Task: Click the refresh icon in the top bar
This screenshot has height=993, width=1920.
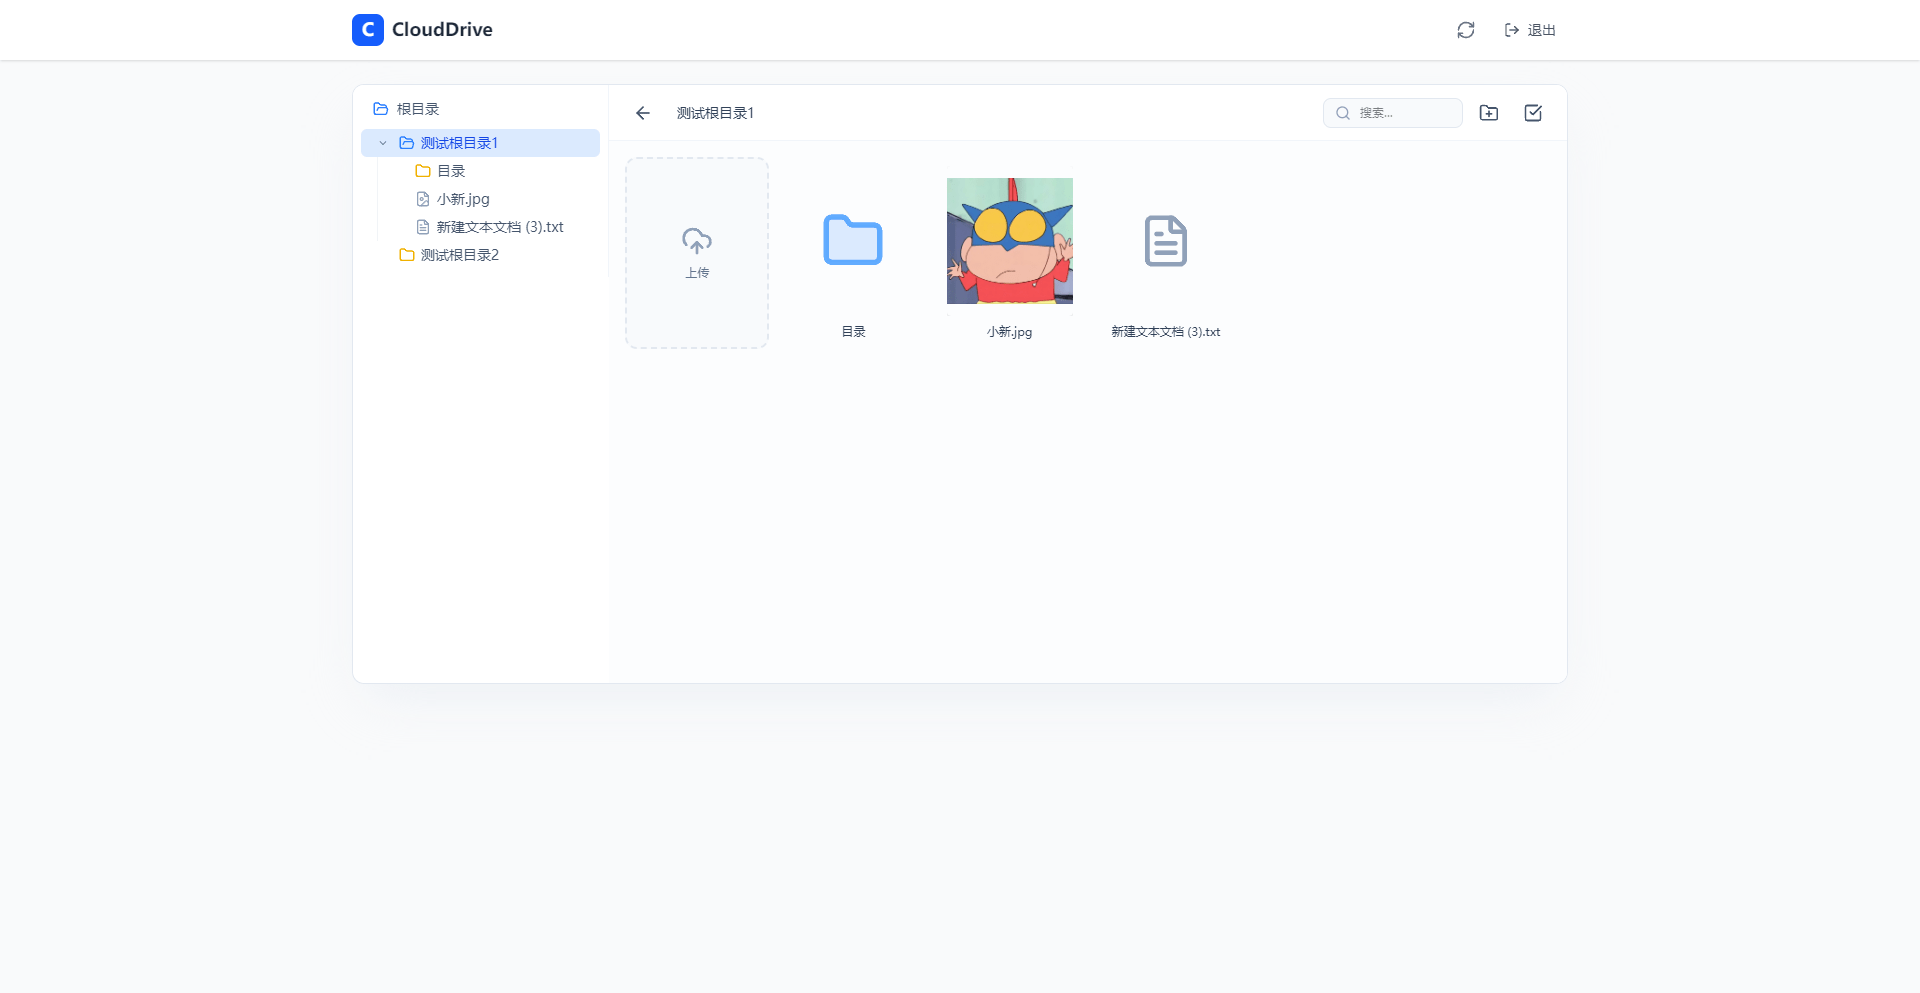Action: click(1465, 30)
